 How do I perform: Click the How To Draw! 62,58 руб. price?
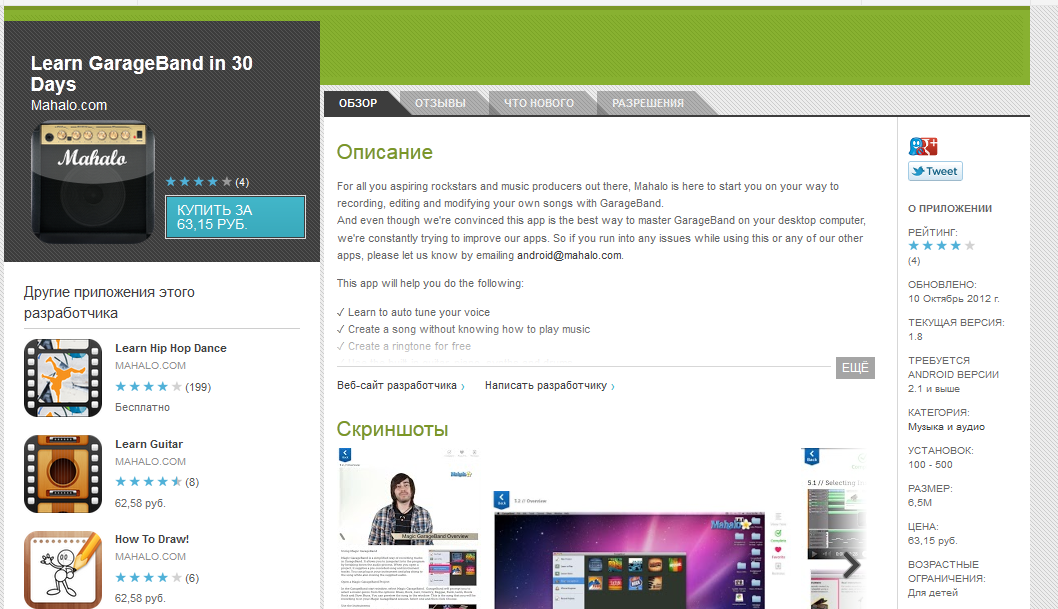[140, 598]
